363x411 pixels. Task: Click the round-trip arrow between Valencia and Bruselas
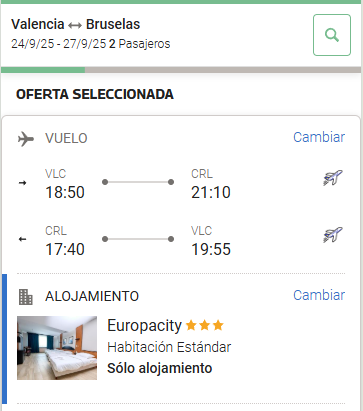pyautogui.click(x=75, y=25)
